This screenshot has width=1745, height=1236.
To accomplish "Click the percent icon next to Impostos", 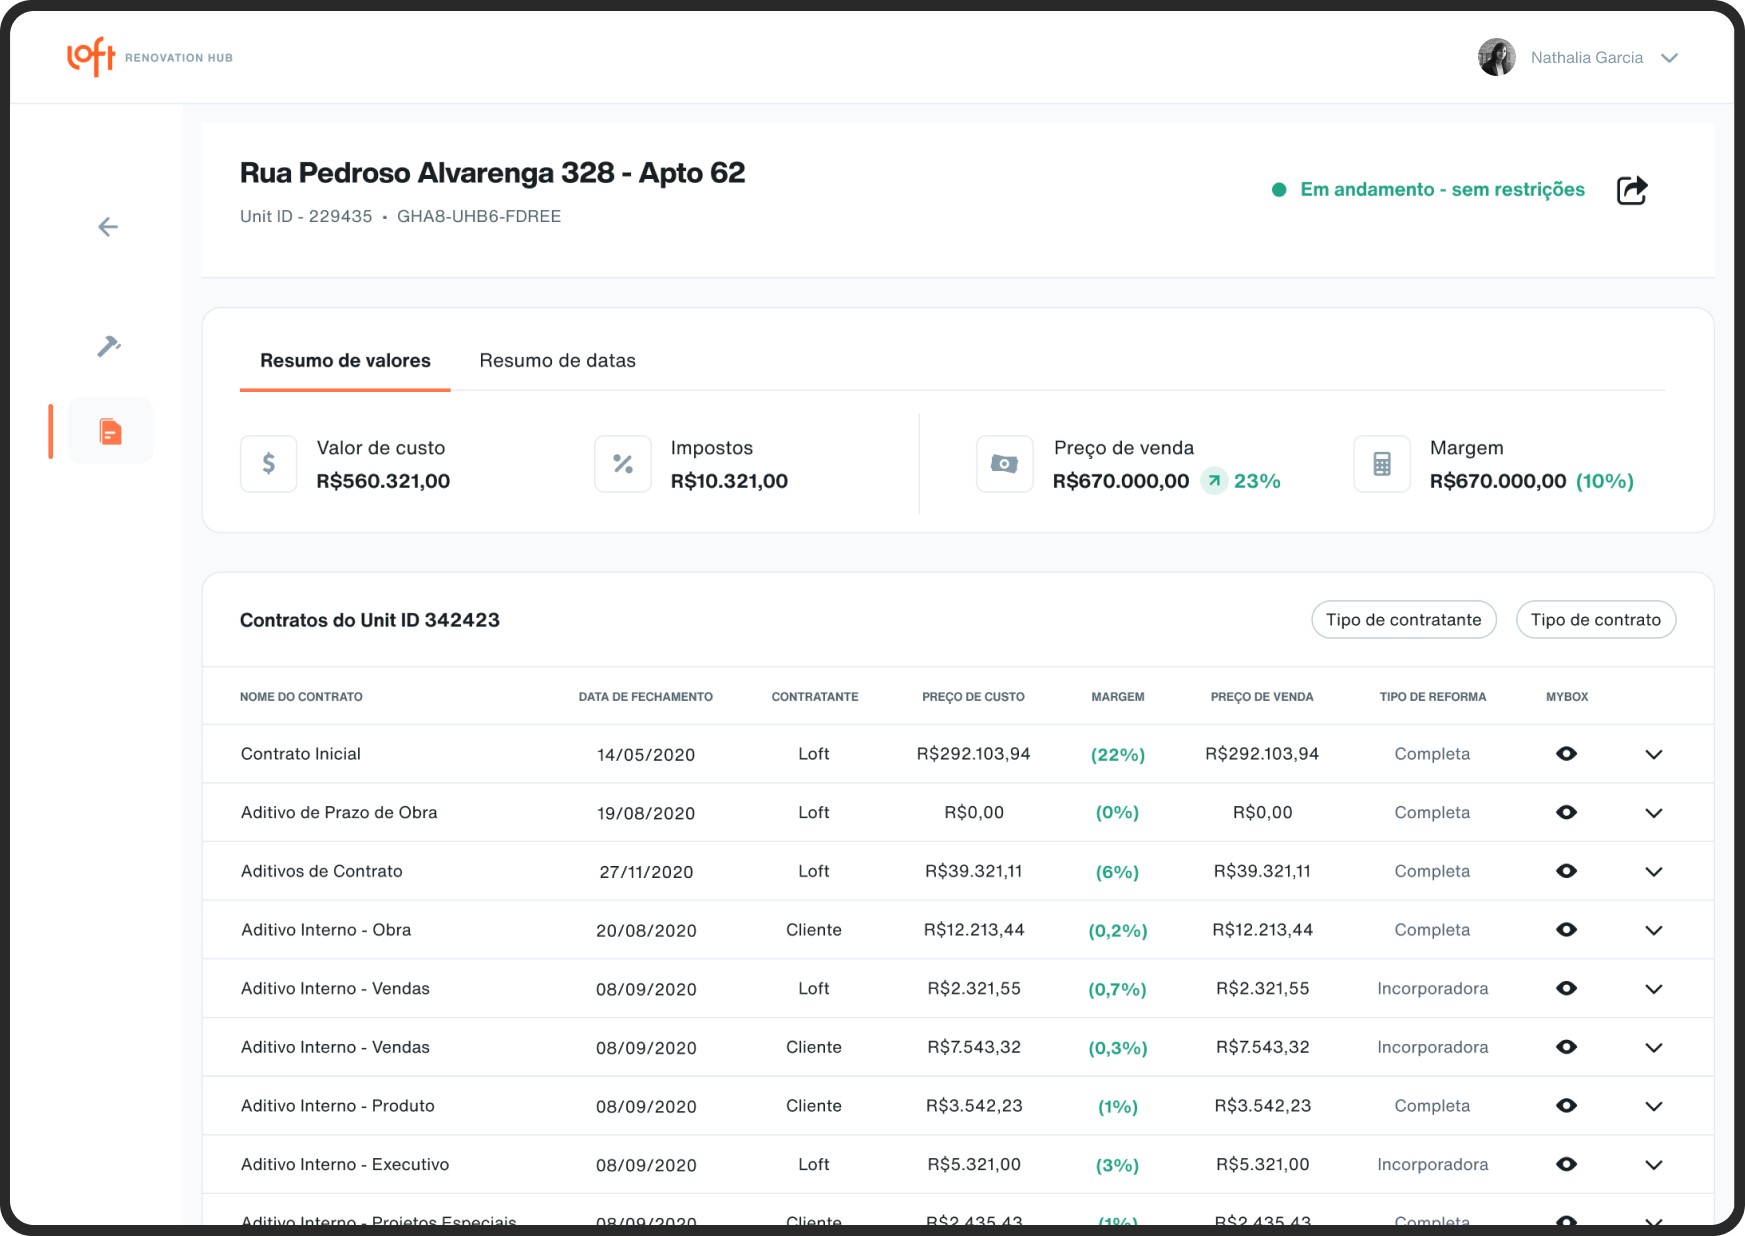I will click(x=623, y=464).
